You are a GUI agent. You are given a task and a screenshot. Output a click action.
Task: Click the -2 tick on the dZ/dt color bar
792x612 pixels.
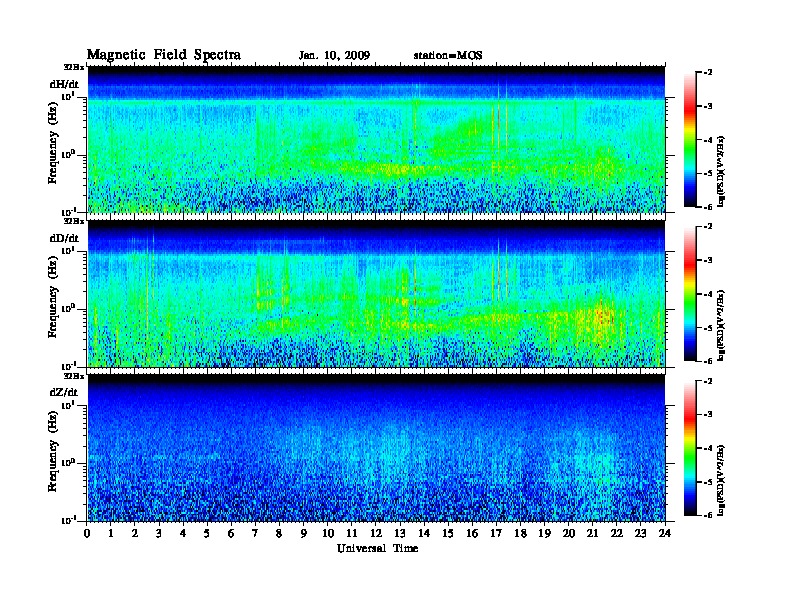click(x=708, y=381)
